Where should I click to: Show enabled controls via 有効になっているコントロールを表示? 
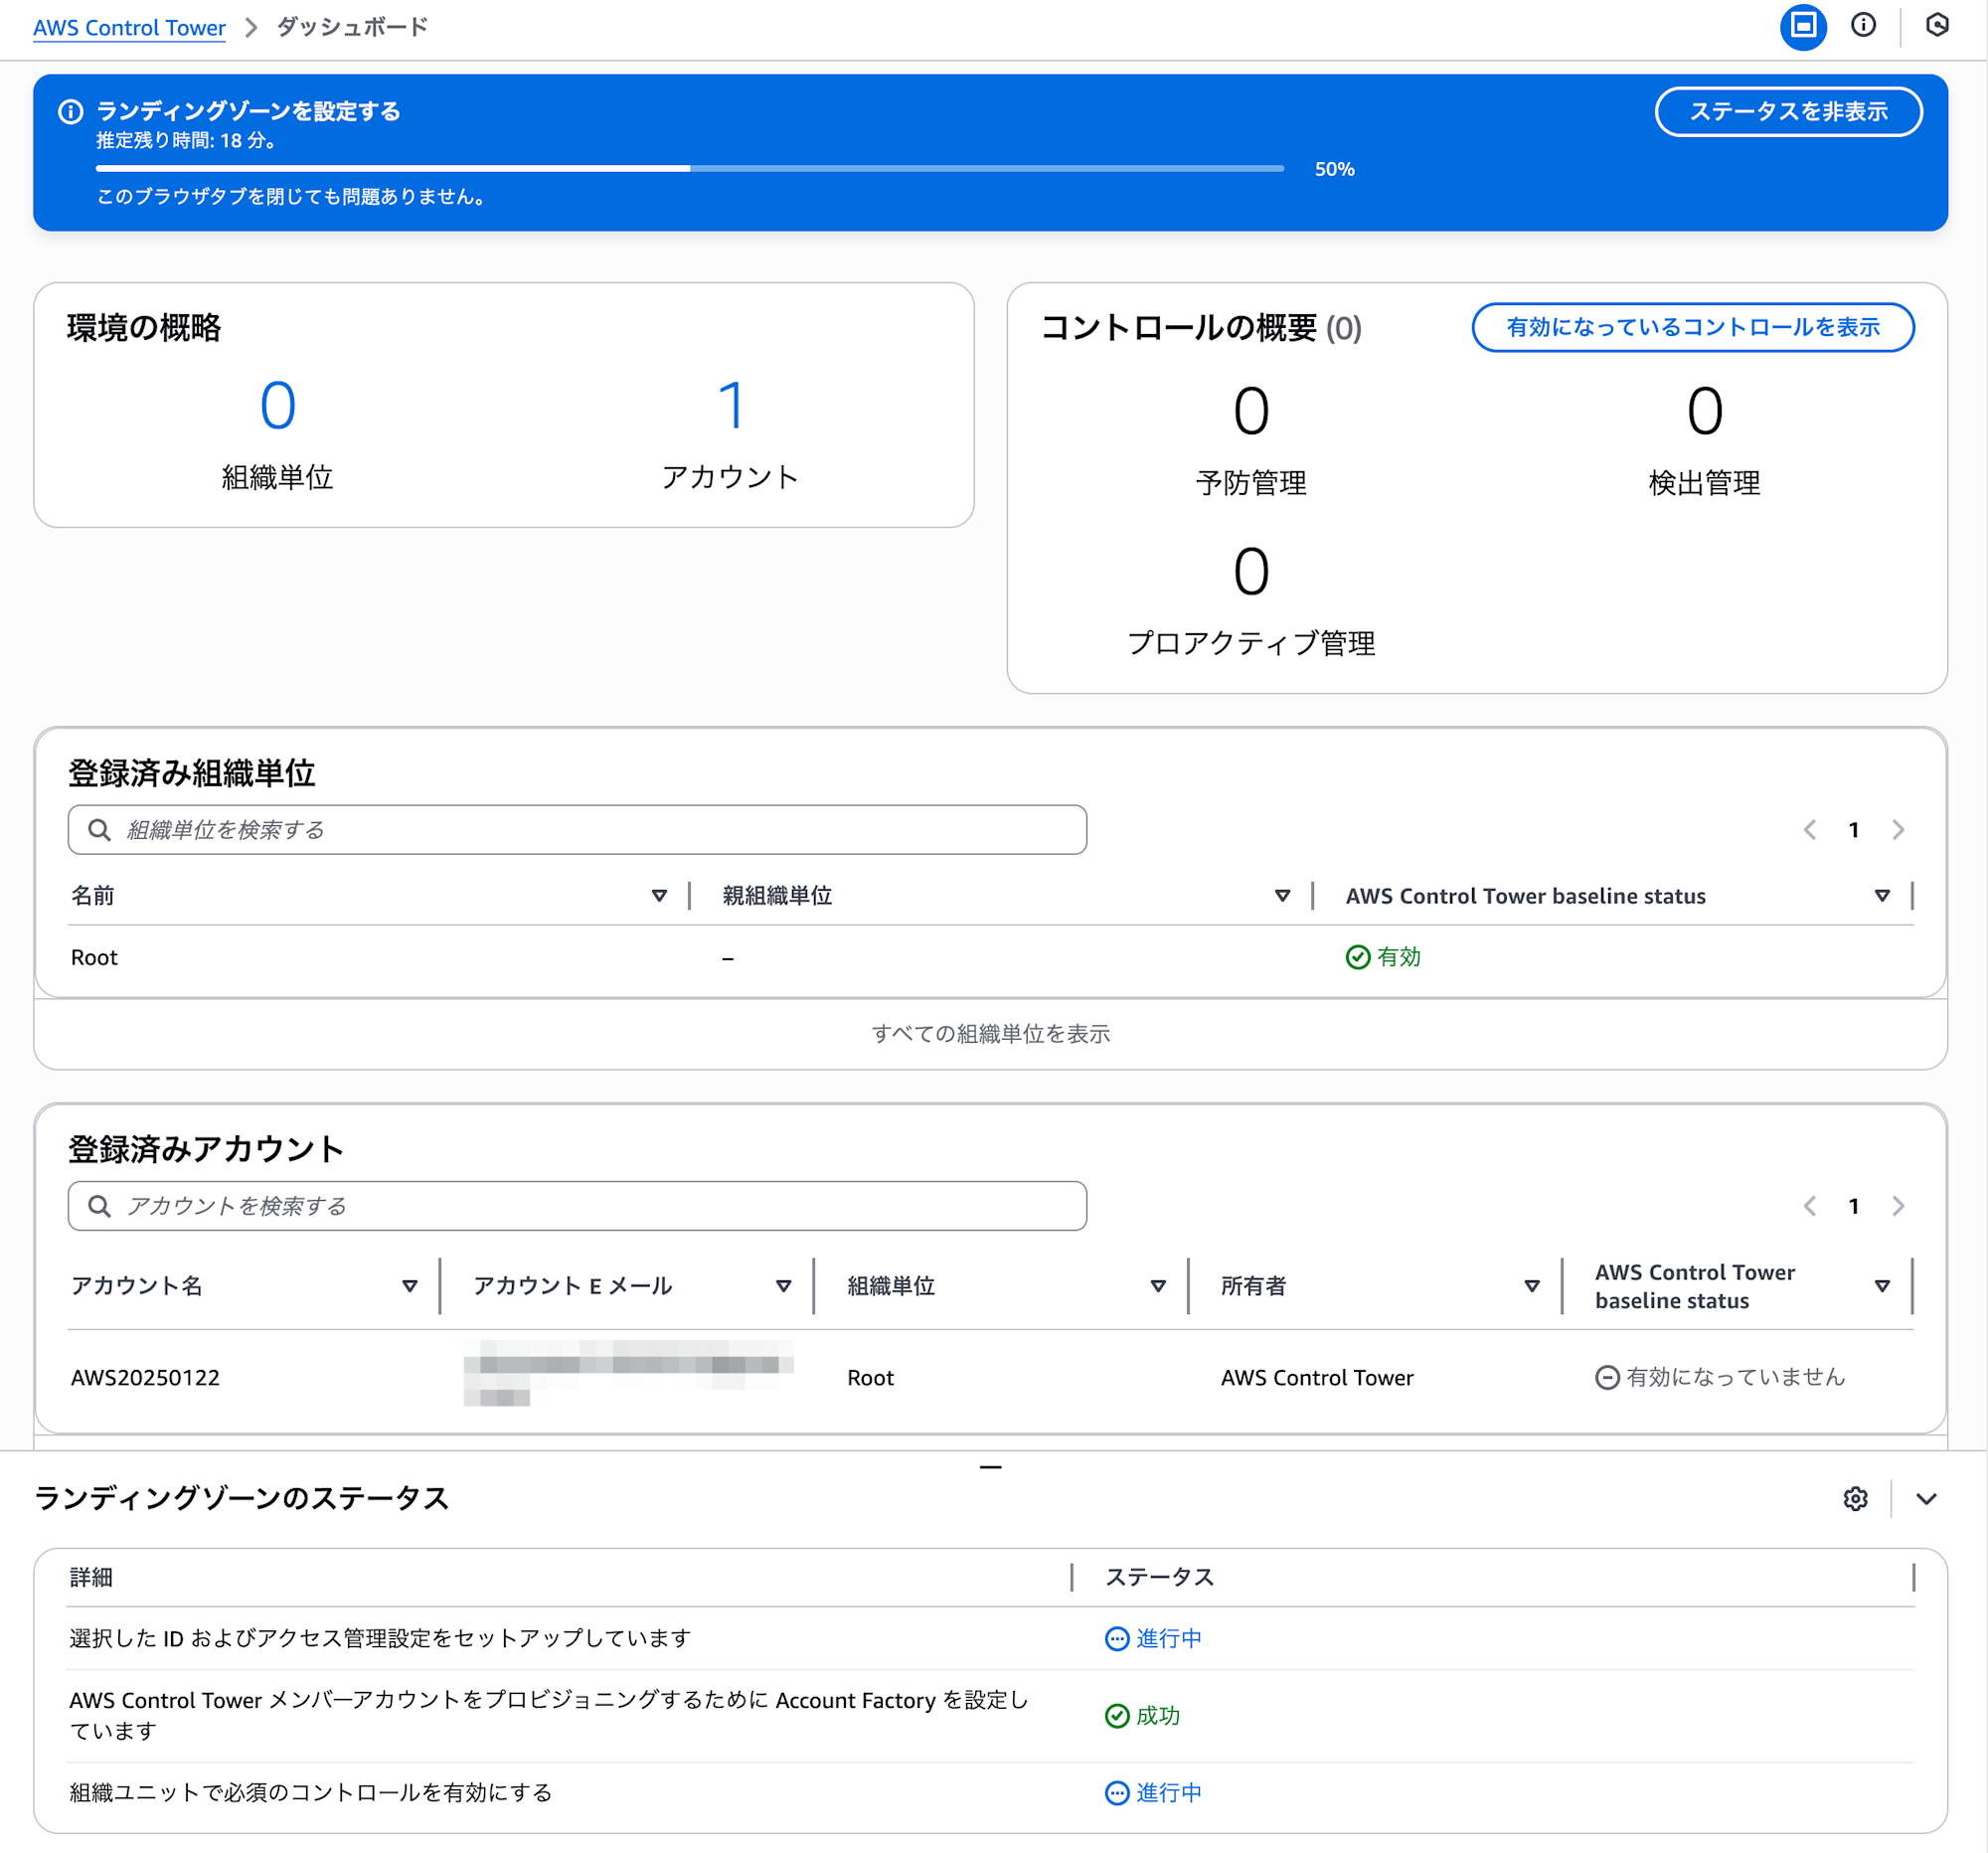(1692, 327)
